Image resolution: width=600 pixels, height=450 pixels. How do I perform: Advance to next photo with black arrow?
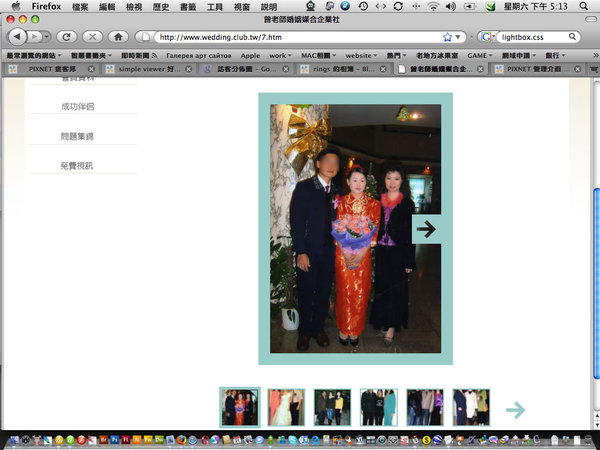click(x=426, y=229)
